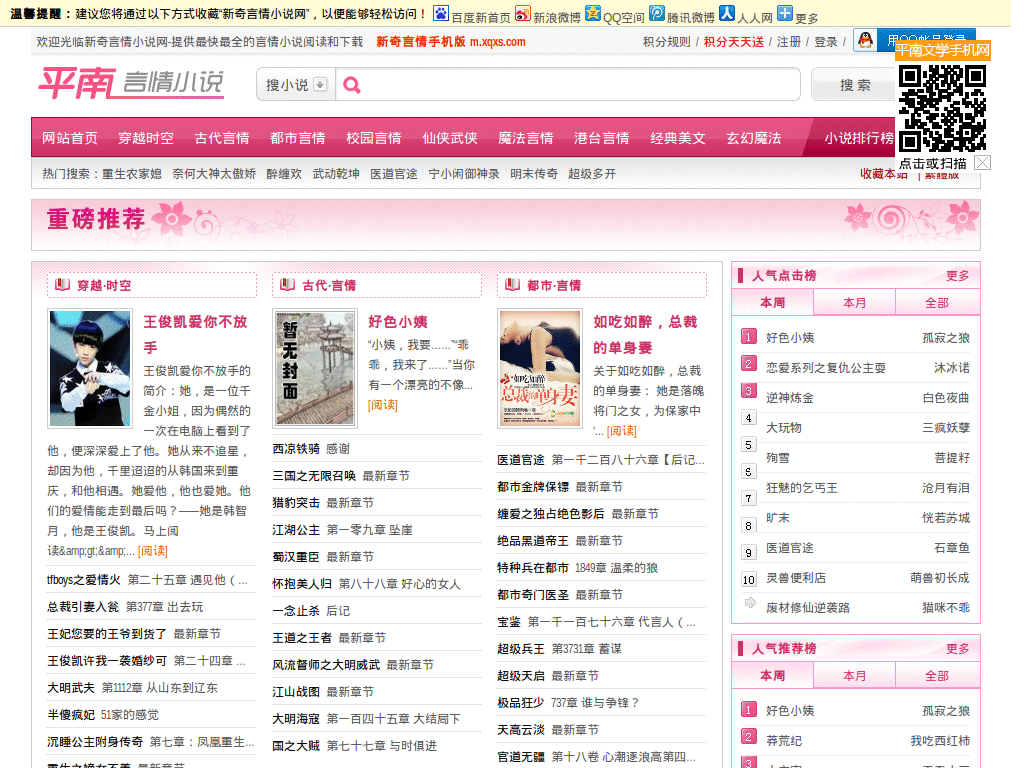Open 特种兵在都市 1849章 entry
1024x768 pixels.
click(577, 568)
